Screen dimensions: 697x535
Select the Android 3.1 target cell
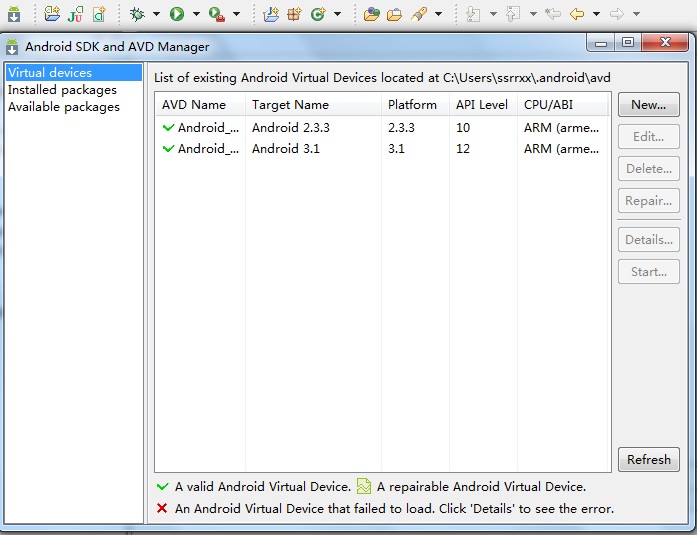click(x=286, y=149)
